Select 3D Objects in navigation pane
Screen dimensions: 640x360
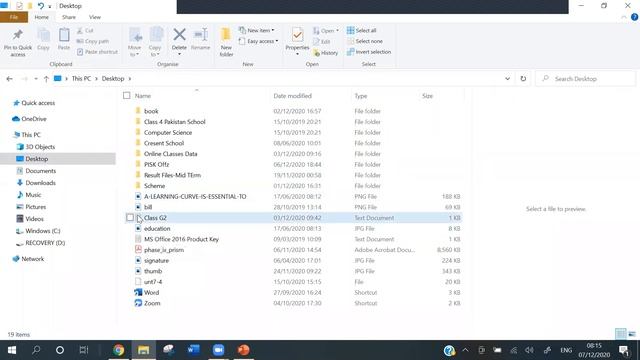(x=36, y=147)
